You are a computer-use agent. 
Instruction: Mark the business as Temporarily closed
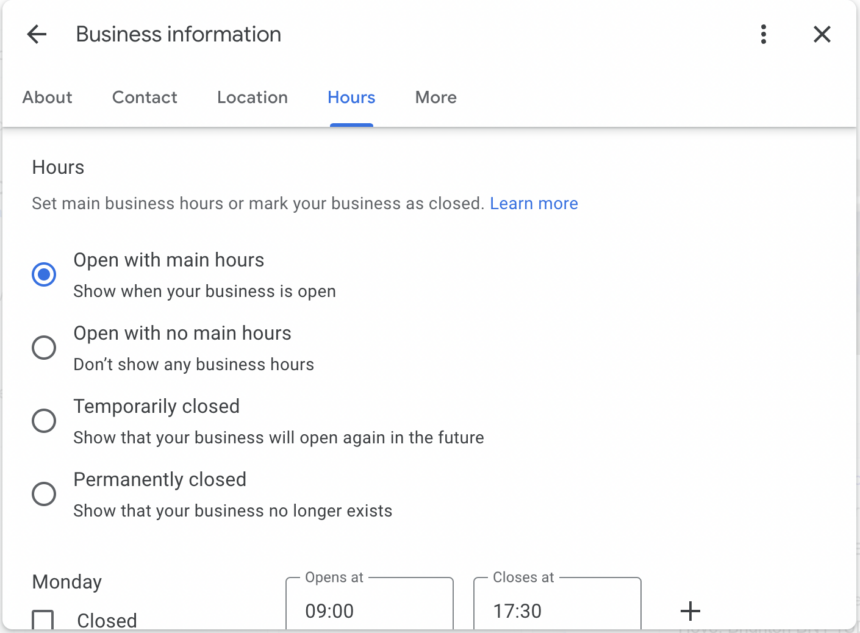(x=44, y=420)
